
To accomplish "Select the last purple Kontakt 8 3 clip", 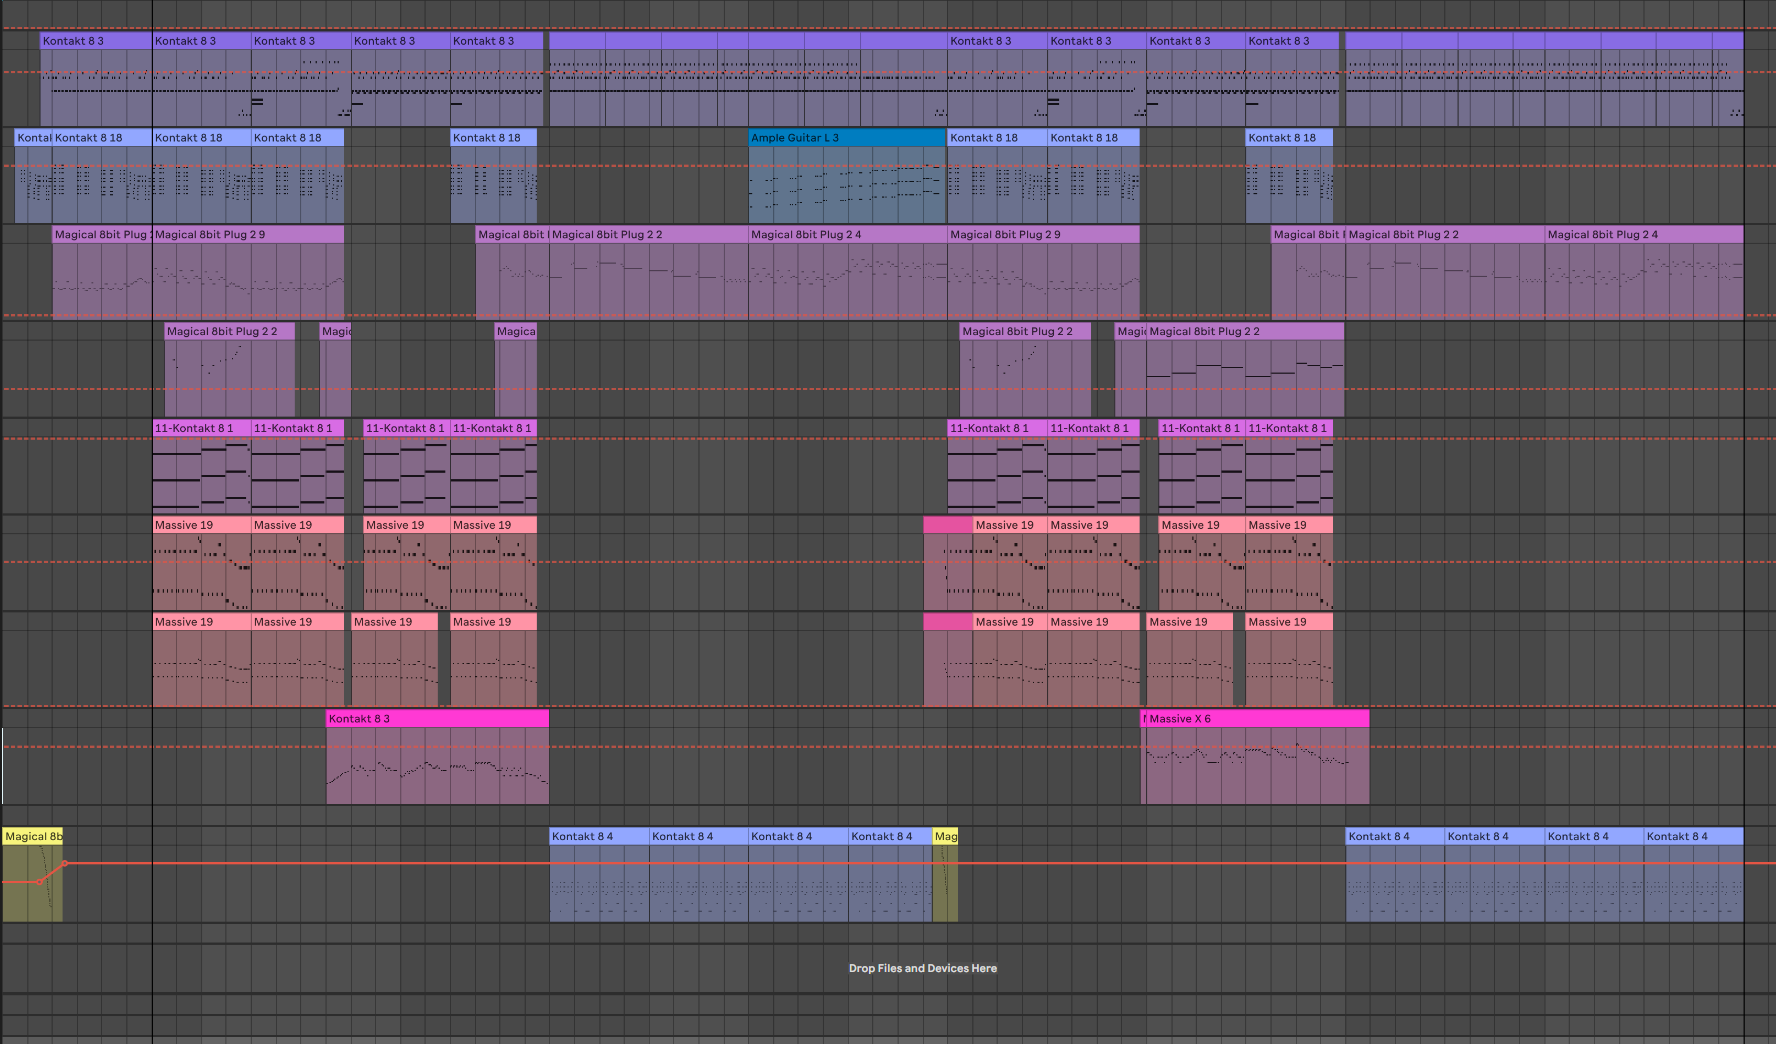I will (x=1292, y=79).
